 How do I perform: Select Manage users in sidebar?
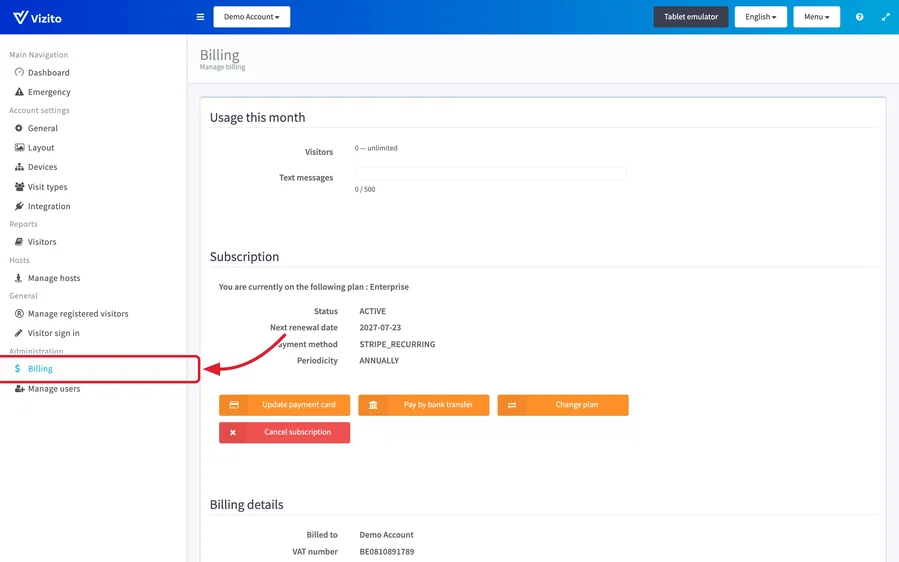[47, 389]
